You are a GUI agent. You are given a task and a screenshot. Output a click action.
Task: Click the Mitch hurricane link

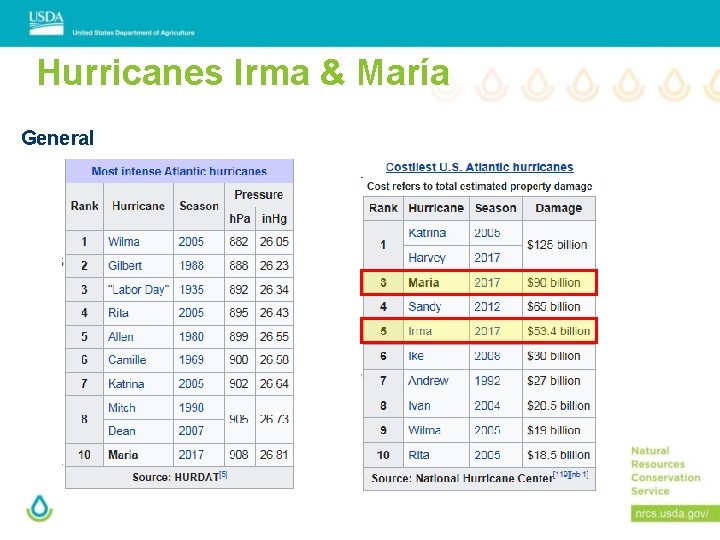(x=122, y=407)
